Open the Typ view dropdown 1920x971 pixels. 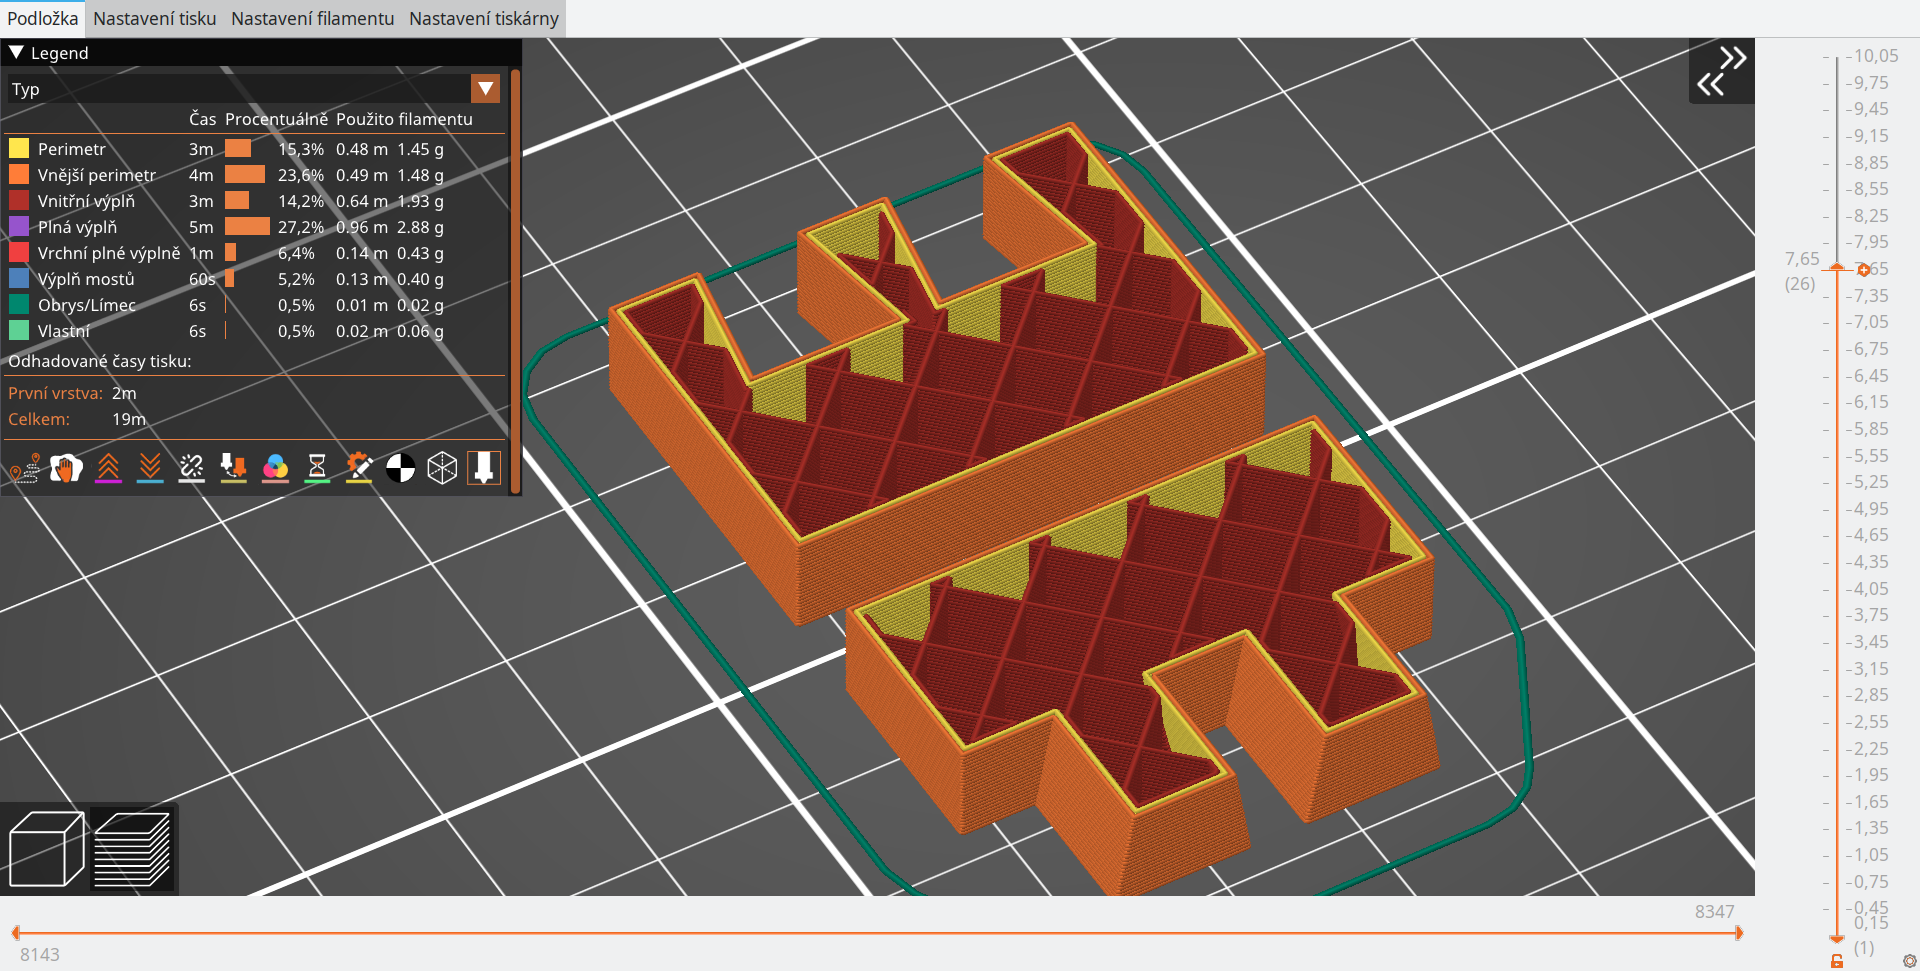pyautogui.click(x=485, y=89)
